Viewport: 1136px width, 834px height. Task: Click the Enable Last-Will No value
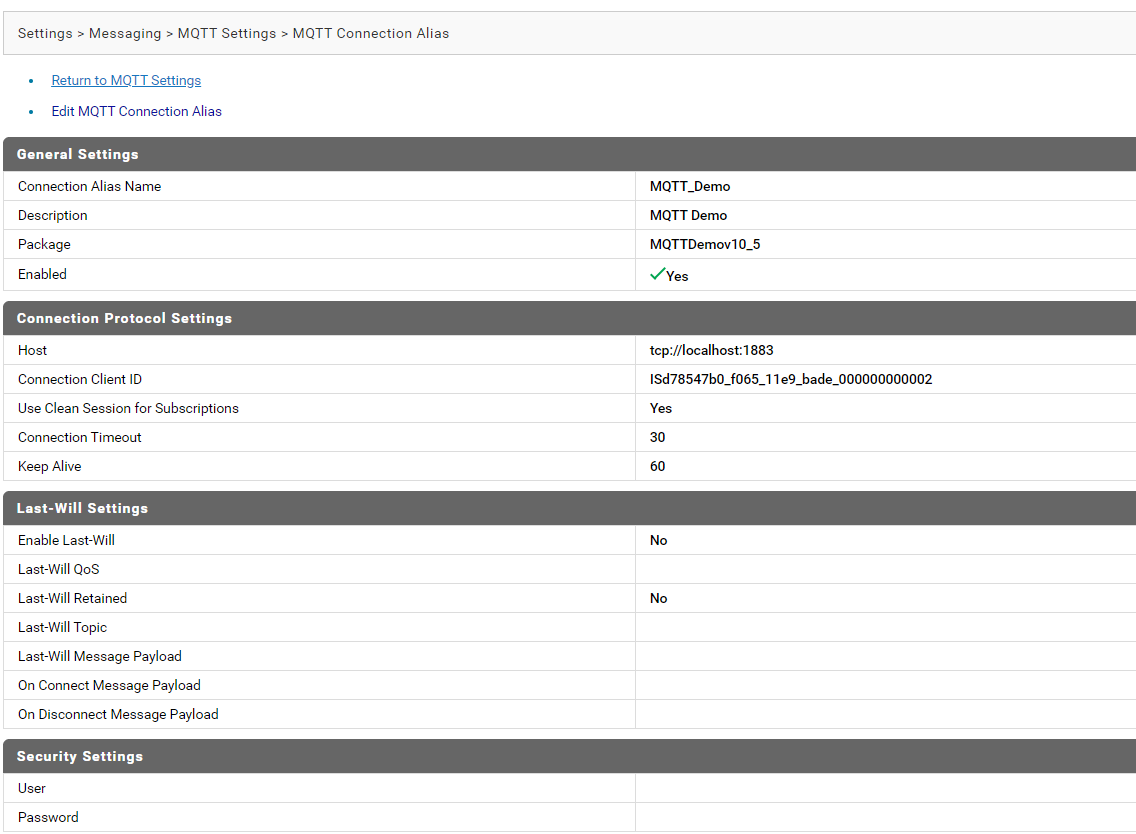point(658,540)
